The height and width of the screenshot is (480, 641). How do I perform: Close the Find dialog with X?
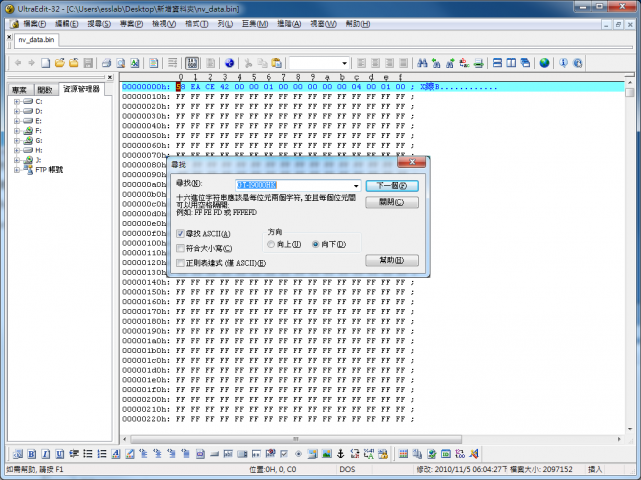click(x=412, y=162)
